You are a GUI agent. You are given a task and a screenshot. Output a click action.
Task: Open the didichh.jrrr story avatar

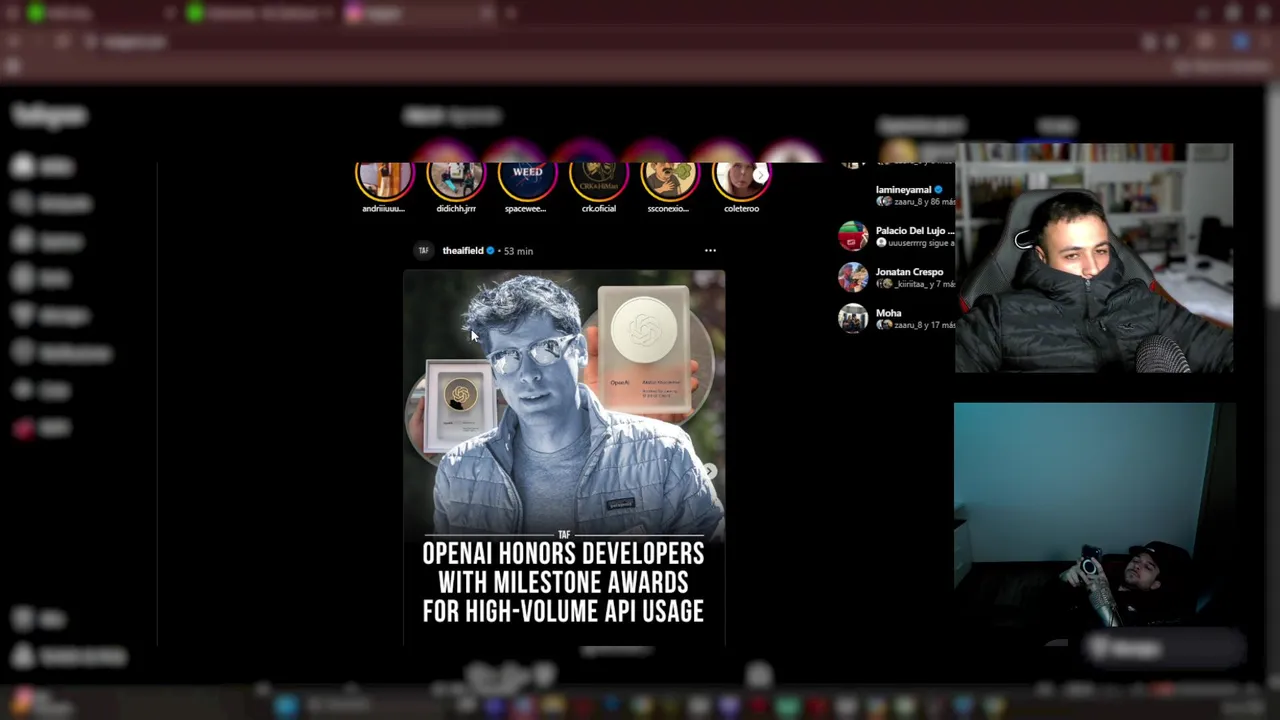pyautogui.click(x=456, y=181)
